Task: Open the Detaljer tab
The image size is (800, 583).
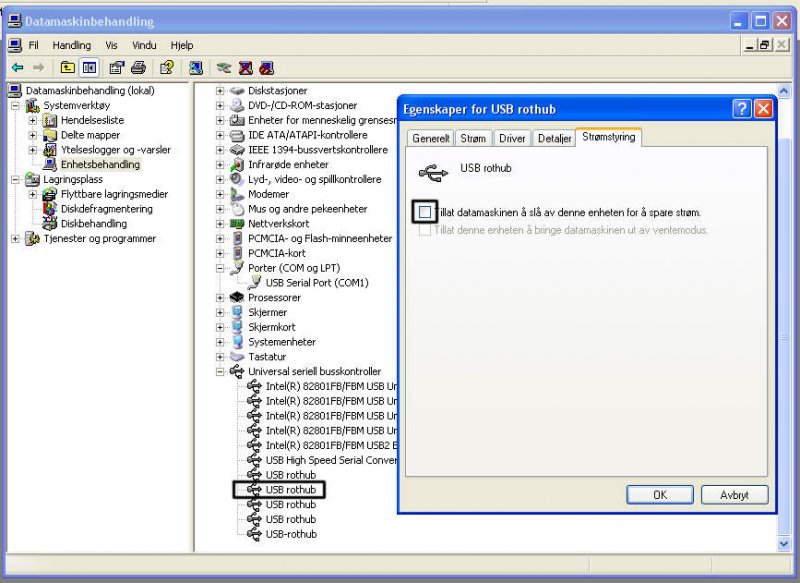Action: tap(554, 139)
